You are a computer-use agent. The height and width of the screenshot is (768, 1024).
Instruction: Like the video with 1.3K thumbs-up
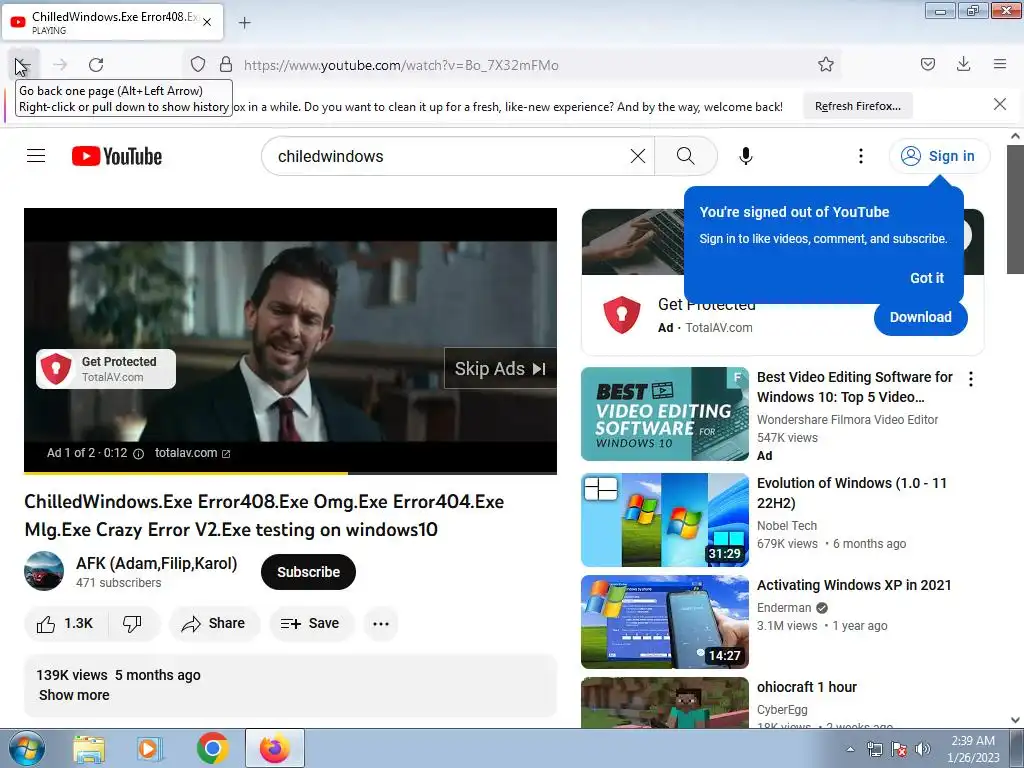click(65, 624)
